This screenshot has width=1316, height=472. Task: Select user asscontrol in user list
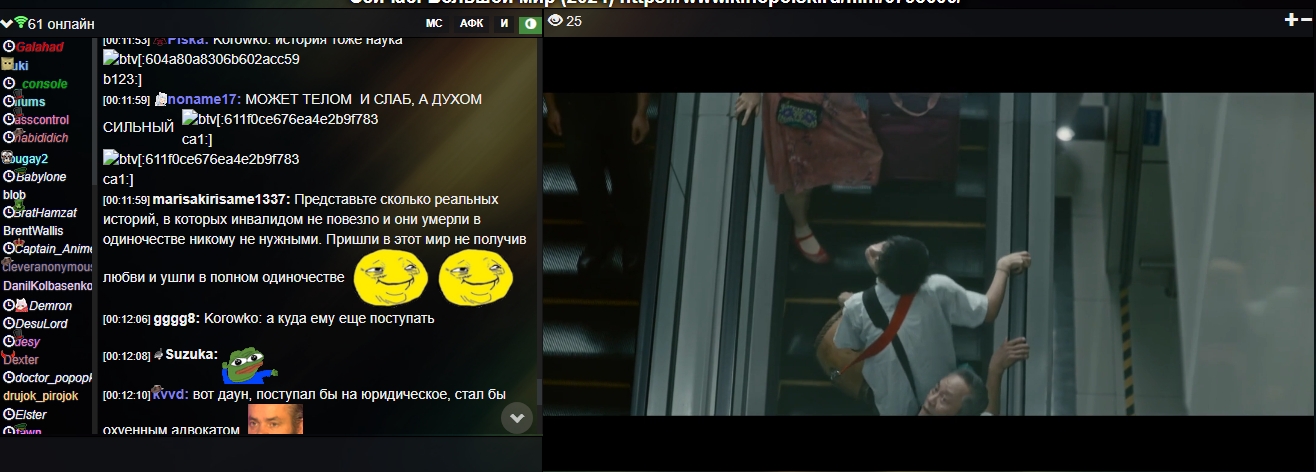click(42, 120)
